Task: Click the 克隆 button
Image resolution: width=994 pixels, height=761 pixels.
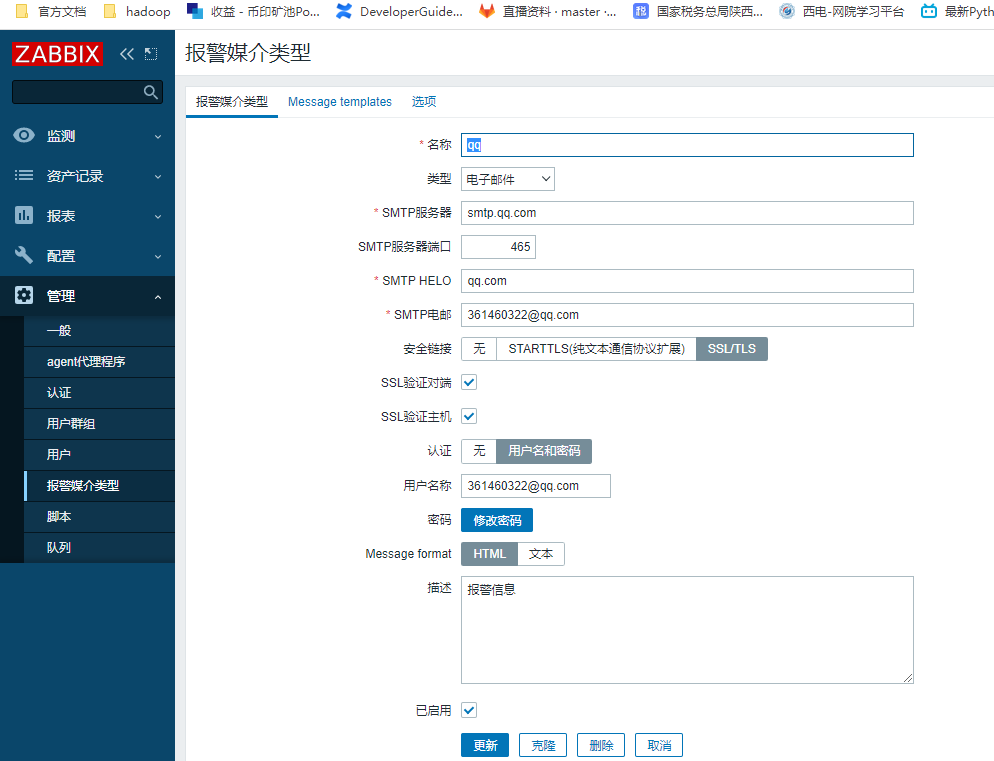Action: [x=543, y=745]
